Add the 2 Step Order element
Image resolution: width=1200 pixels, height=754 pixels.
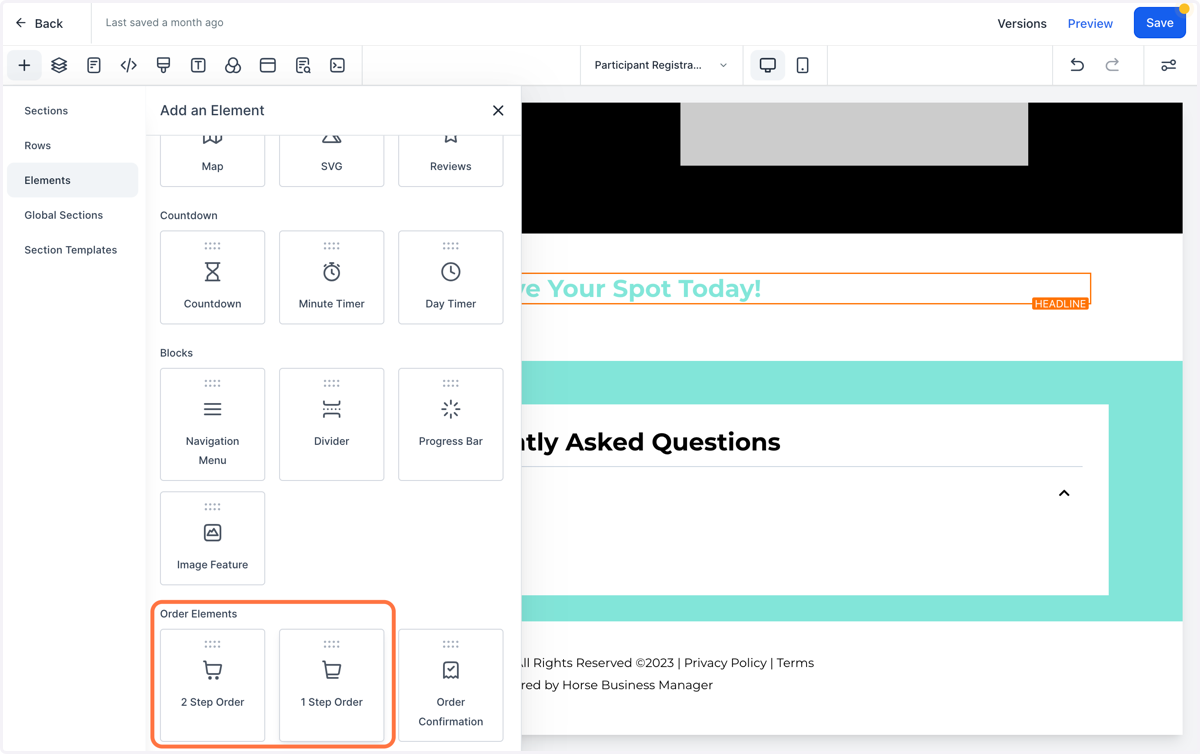pos(213,685)
